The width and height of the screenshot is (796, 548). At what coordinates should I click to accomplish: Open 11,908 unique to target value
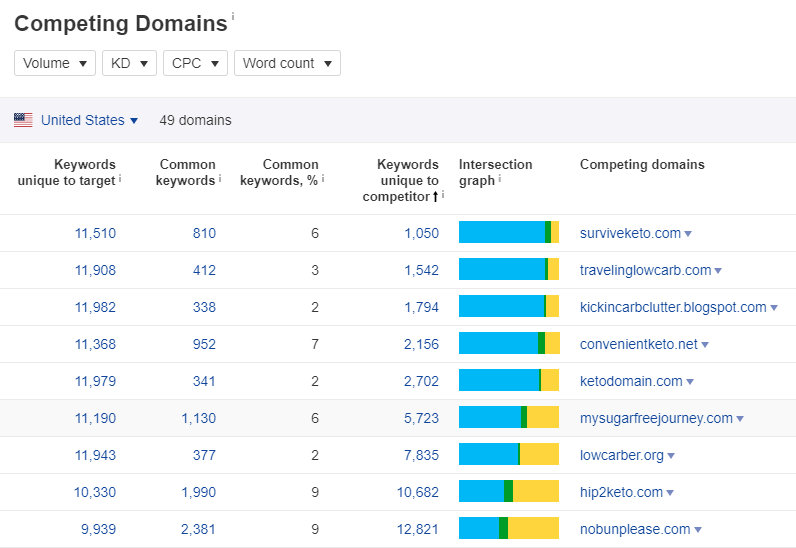point(95,270)
